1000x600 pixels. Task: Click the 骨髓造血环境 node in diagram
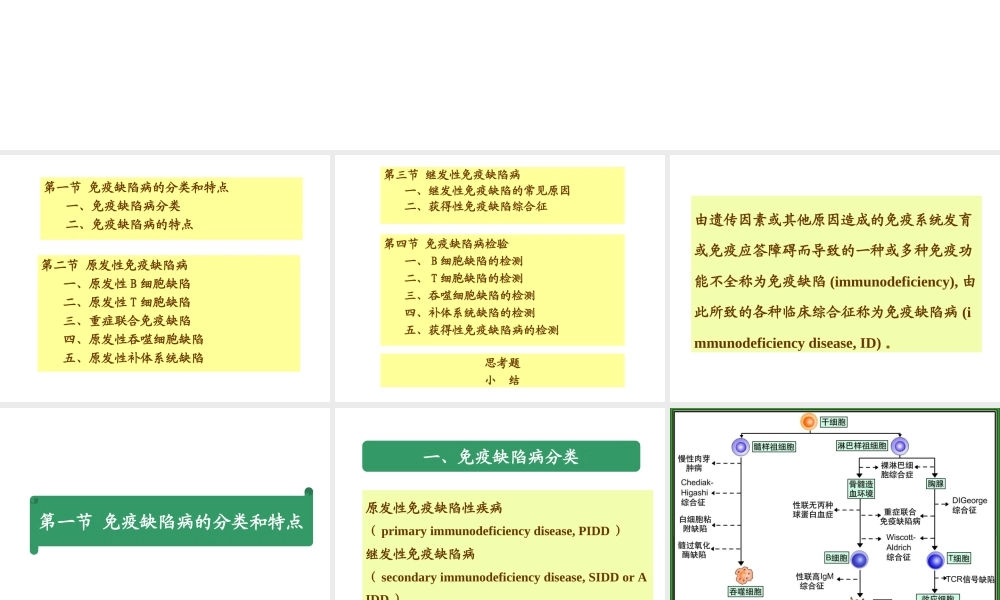coord(859,488)
